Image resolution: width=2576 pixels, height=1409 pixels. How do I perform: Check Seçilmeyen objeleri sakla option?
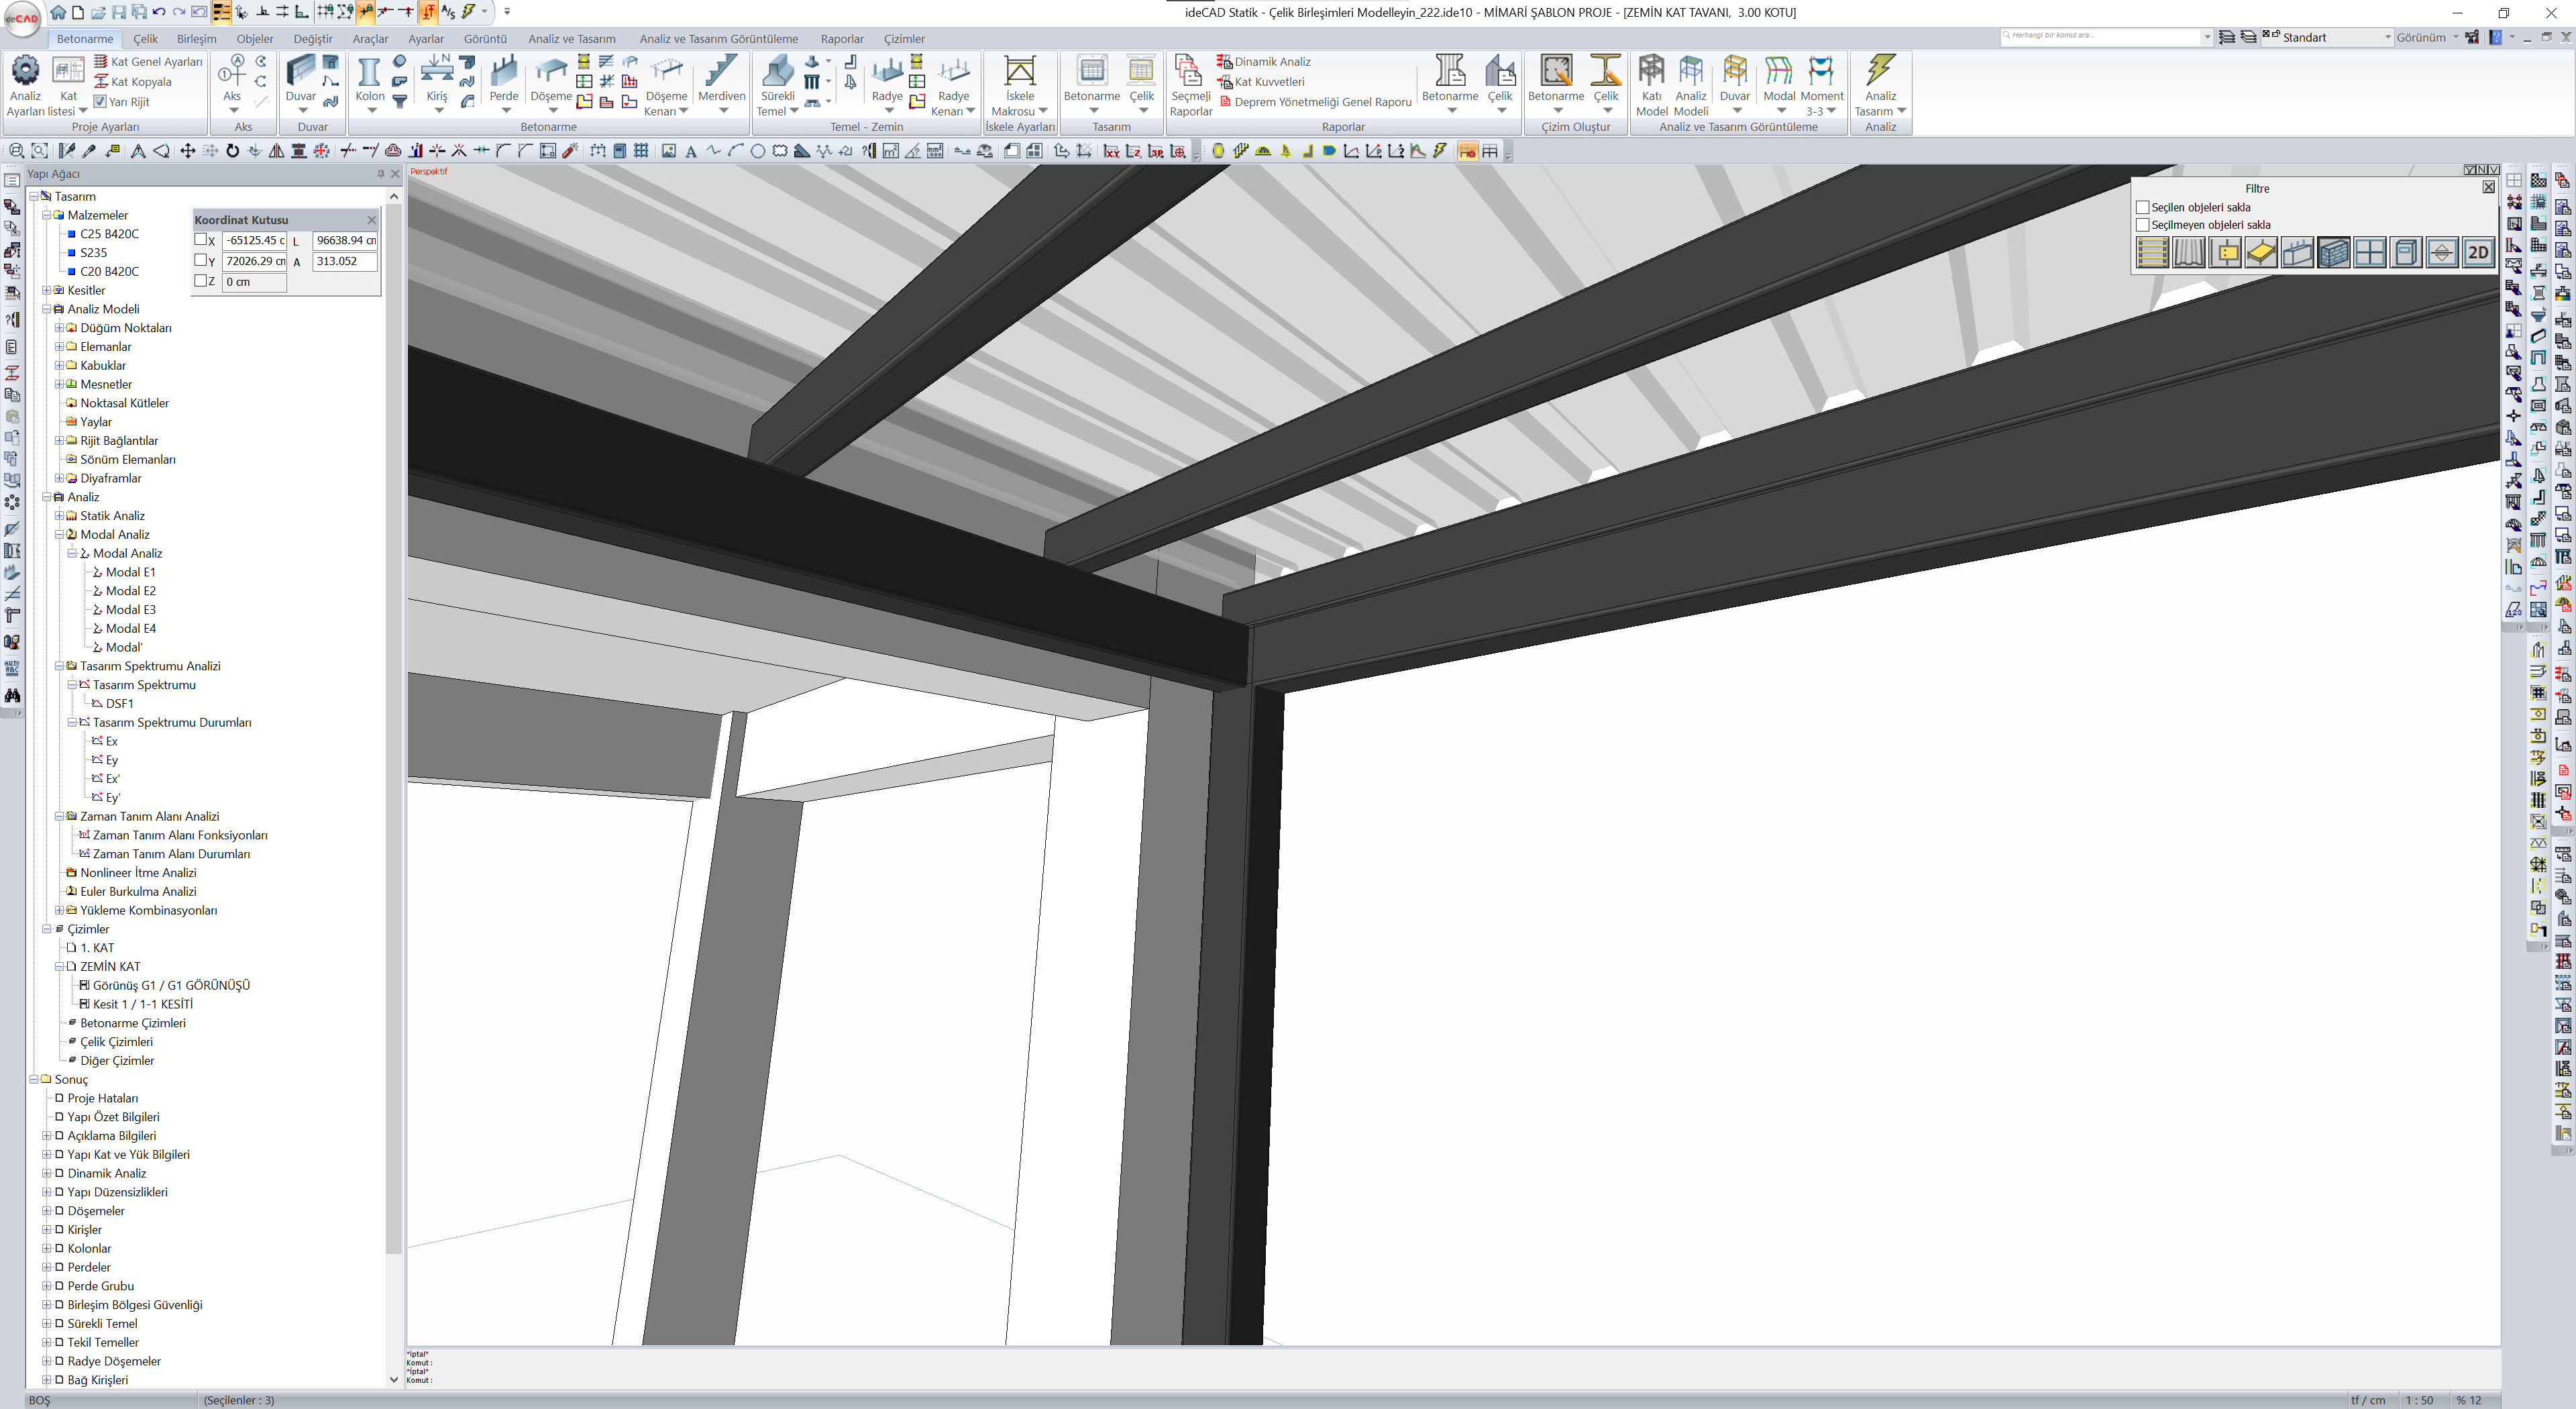point(2143,225)
